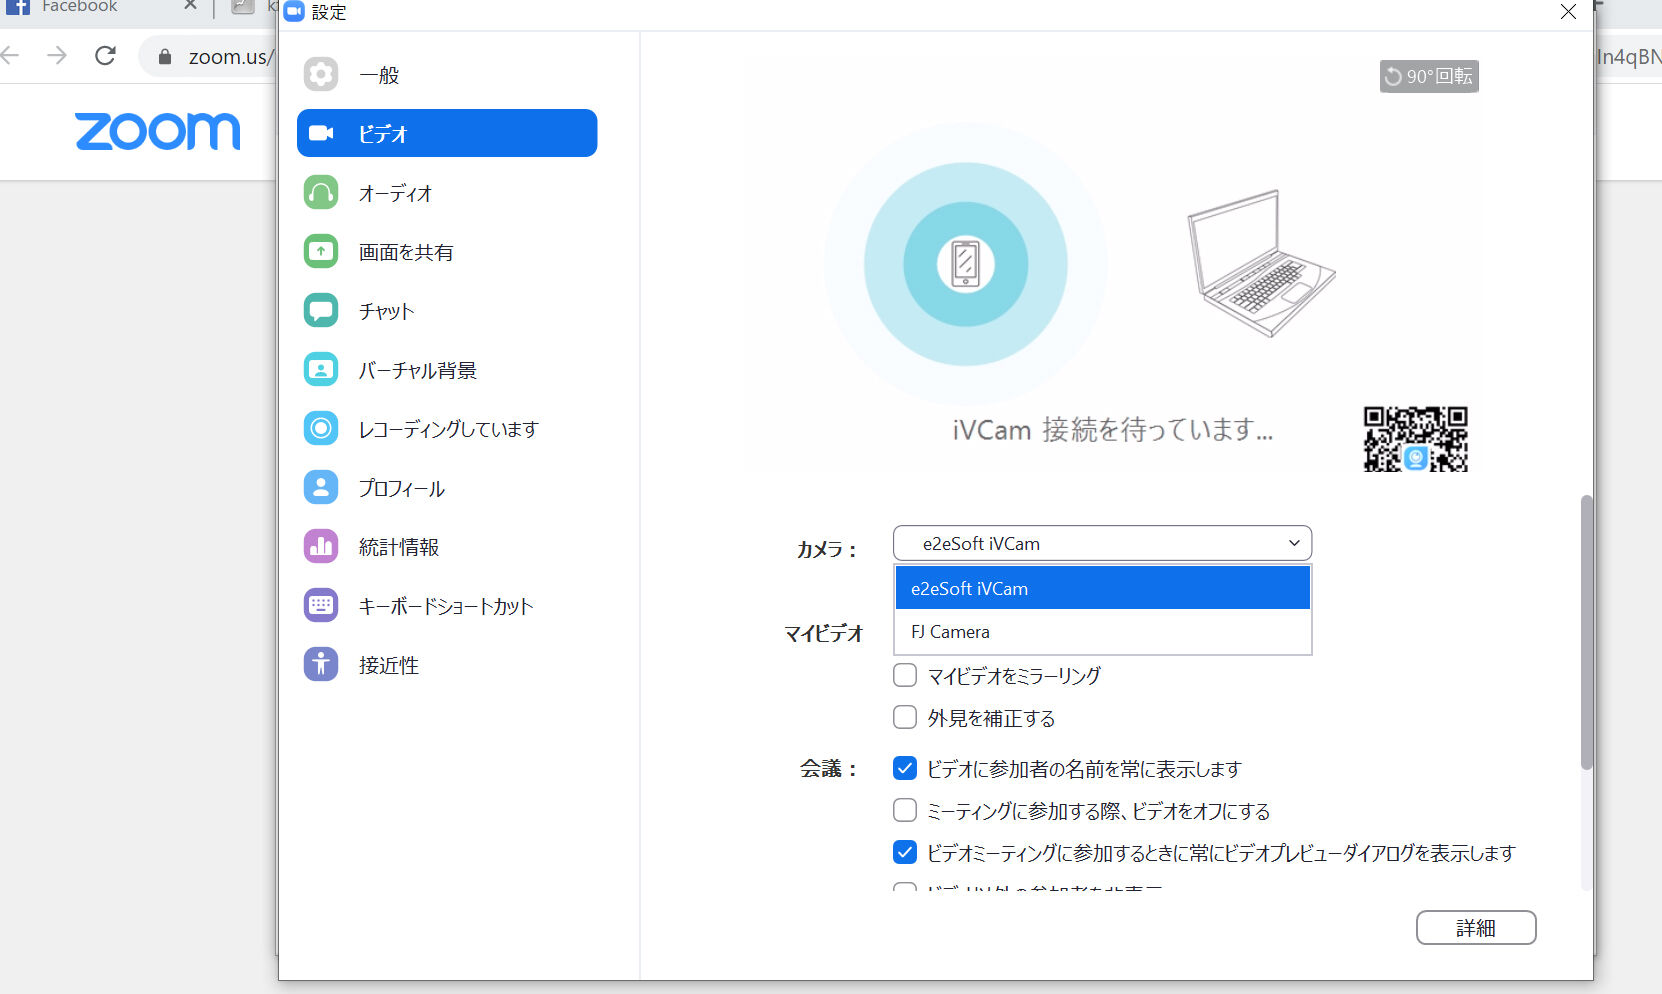Click the カメラ： label
This screenshot has width=1662, height=994.
click(827, 549)
